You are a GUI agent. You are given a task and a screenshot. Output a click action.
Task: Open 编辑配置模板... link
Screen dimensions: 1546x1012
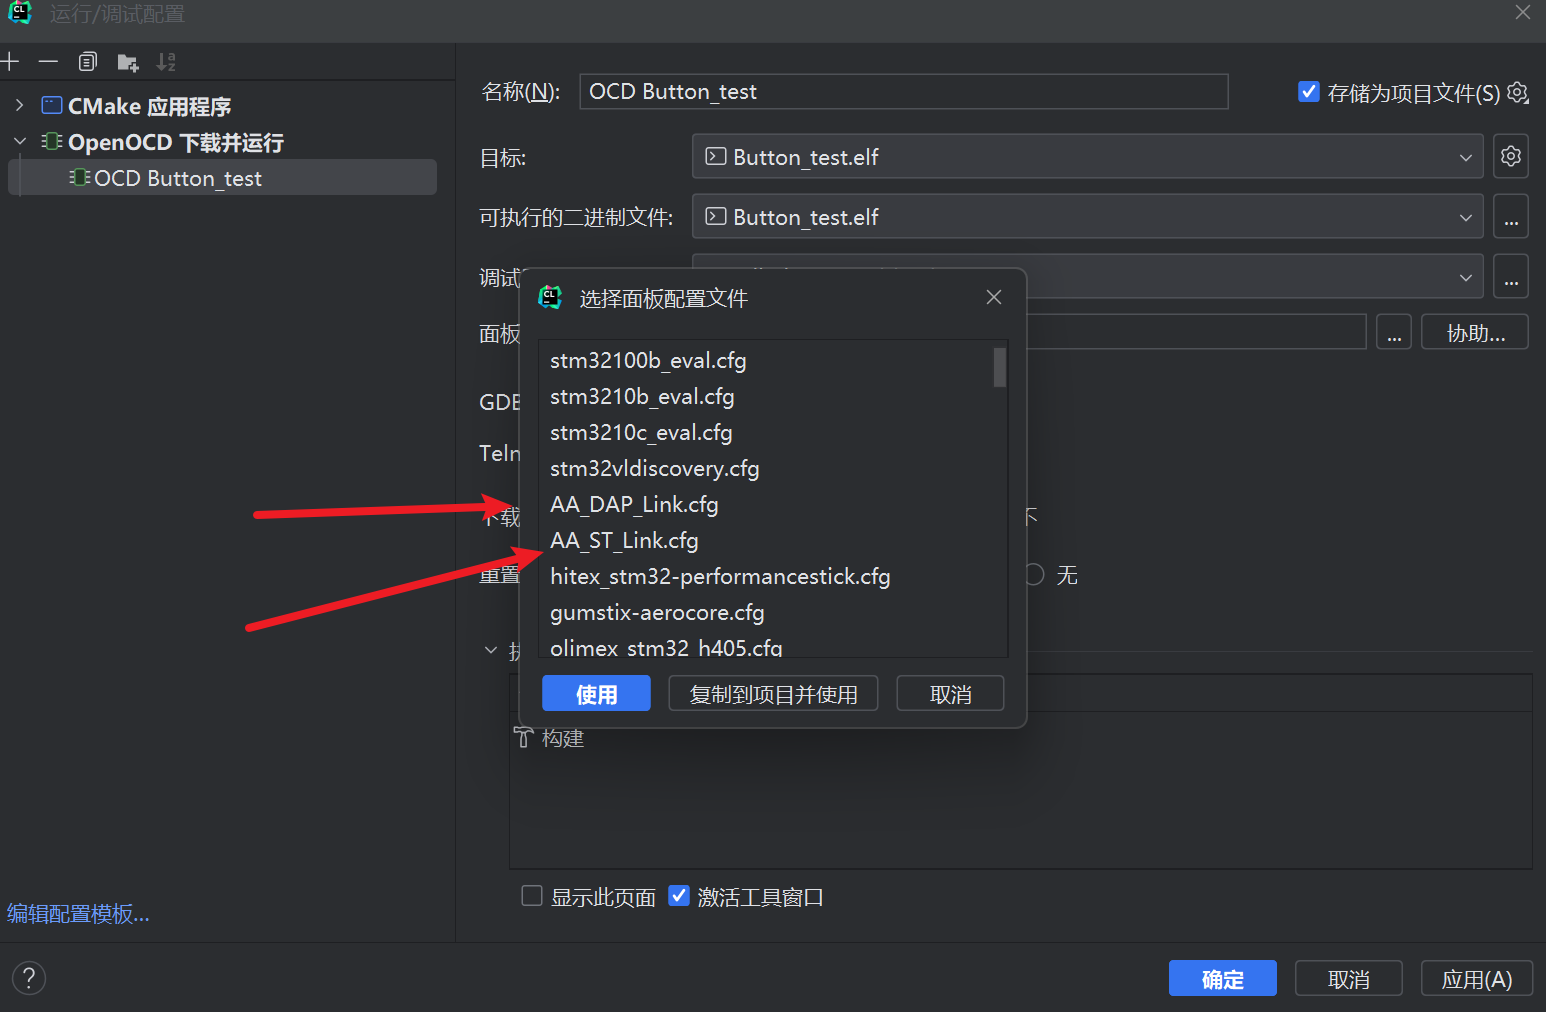pyautogui.click(x=78, y=914)
